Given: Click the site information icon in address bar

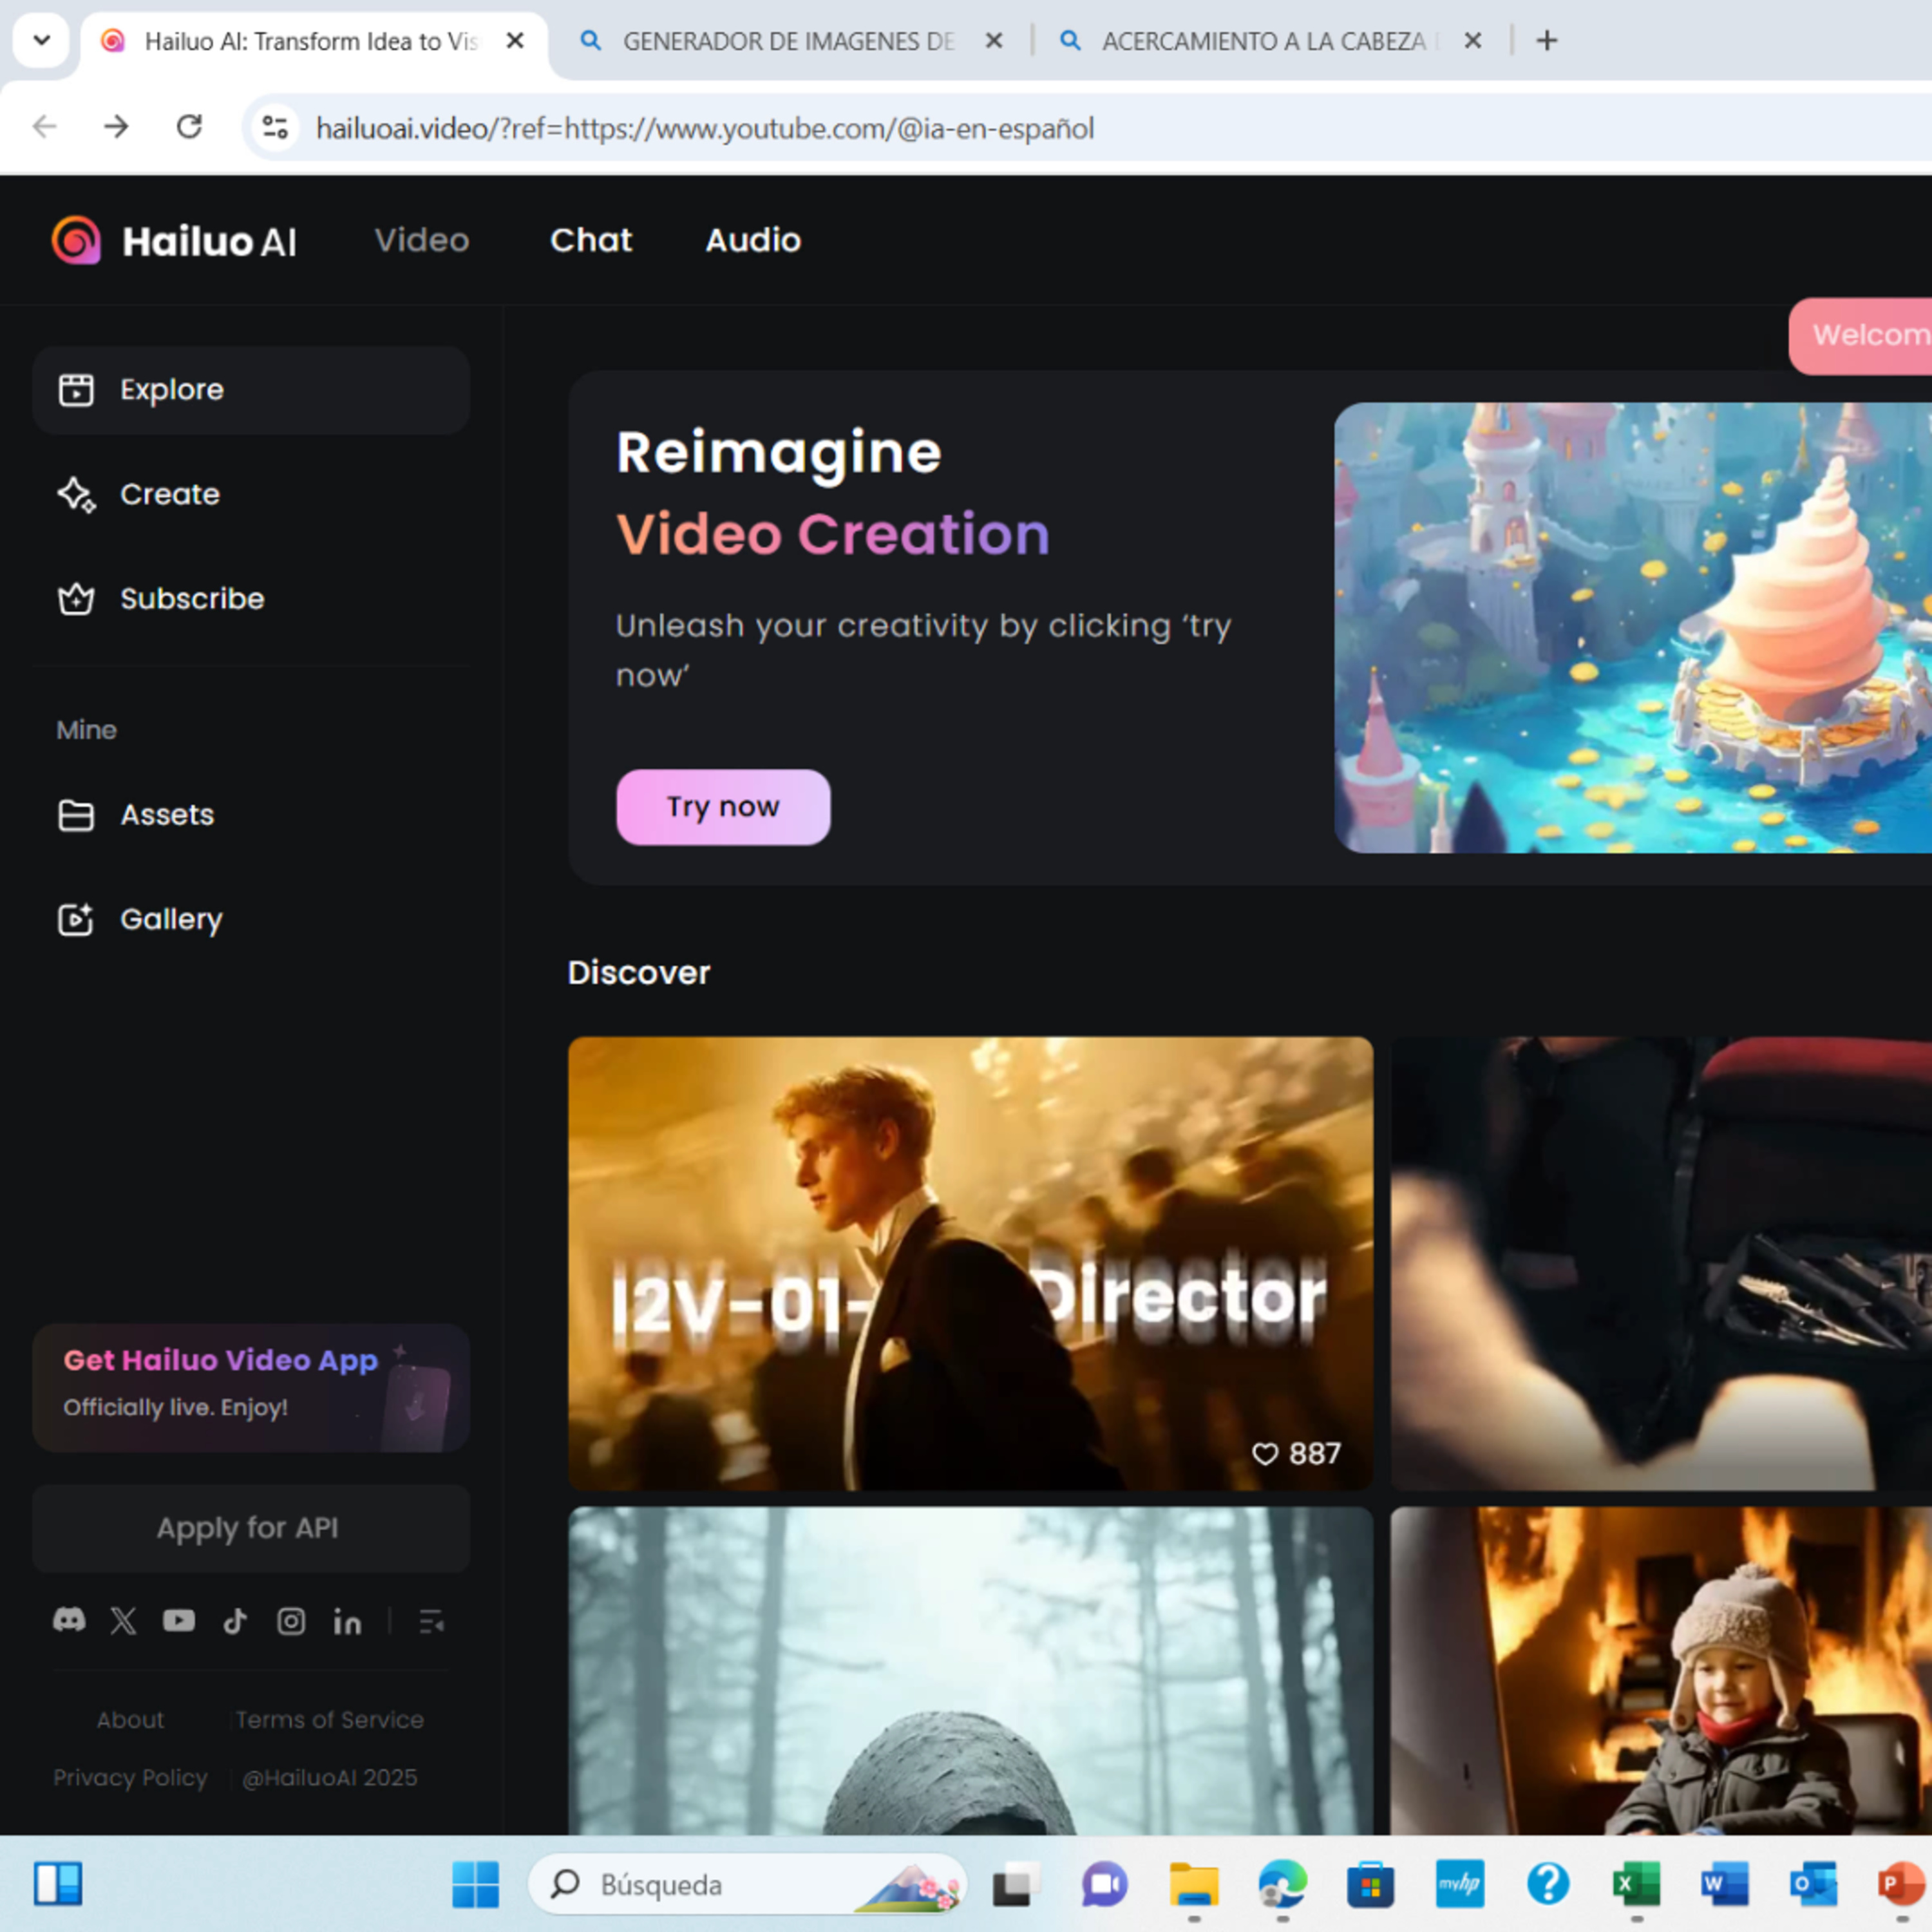Looking at the screenshot, I should coord(274,127).
